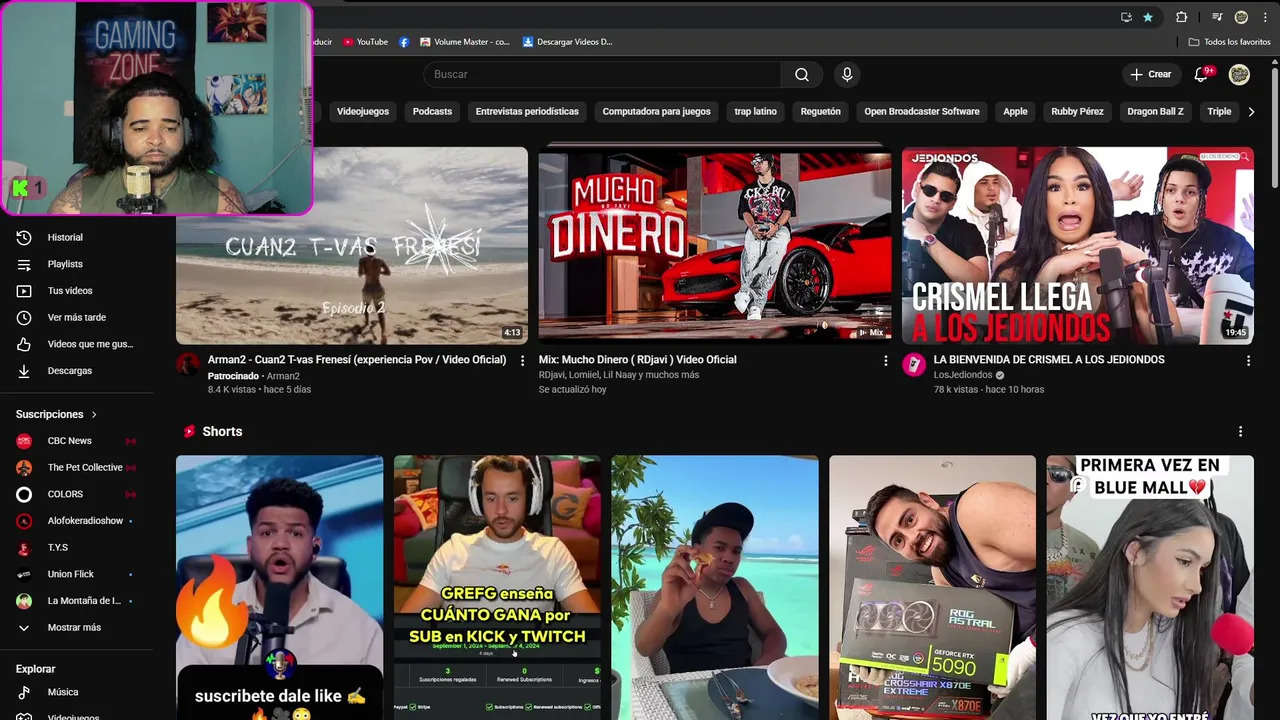Click the install app icon in address bar
Image resolution: width=1280 pixels, height=720 pixels.
1126,17
